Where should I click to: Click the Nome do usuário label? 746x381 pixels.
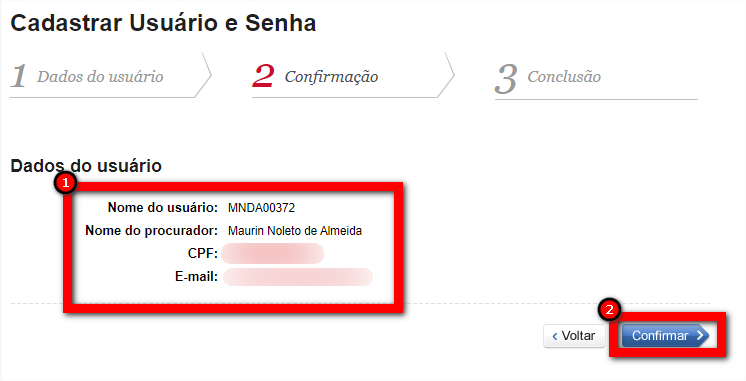point(163,207)
